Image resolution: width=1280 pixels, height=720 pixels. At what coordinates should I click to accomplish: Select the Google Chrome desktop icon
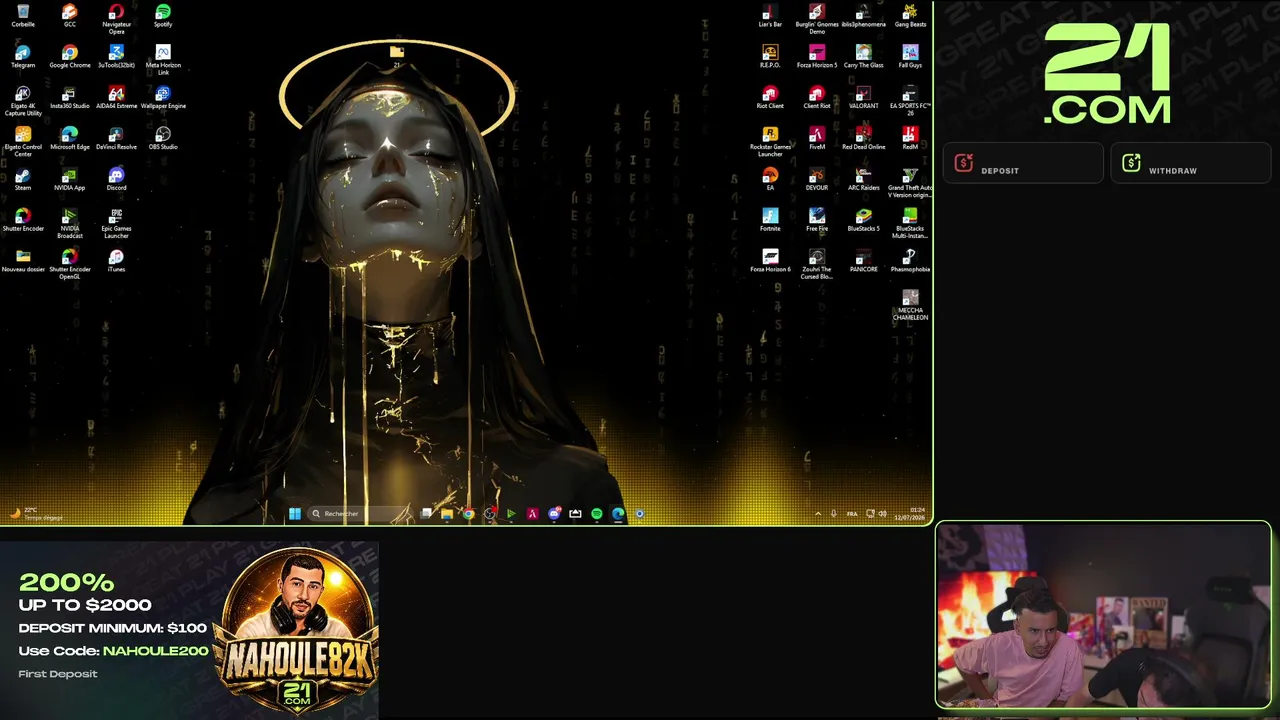tap(70, 57)
